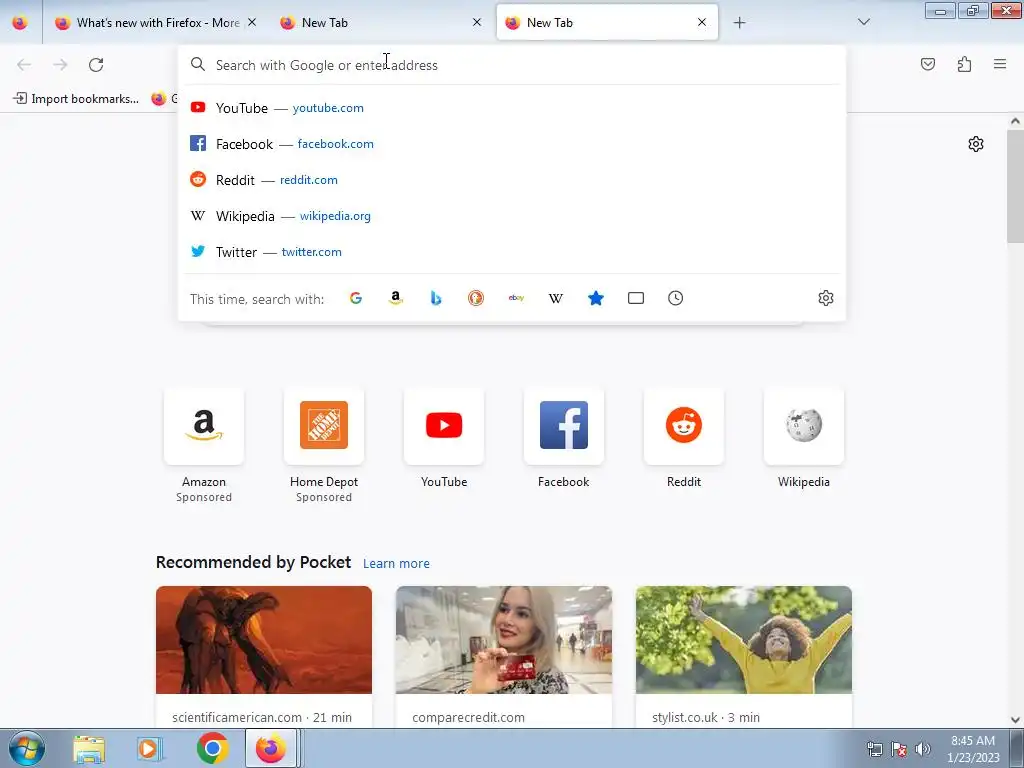Open scientificamerican.com Pocket story image

coord(264,640)
